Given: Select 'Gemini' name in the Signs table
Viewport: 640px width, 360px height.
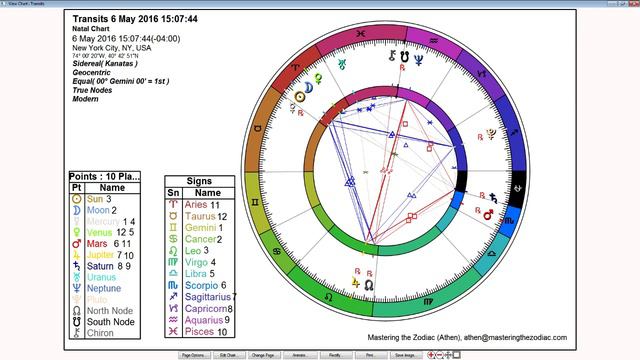Looking at the screenshot, I should pos(200,227).
